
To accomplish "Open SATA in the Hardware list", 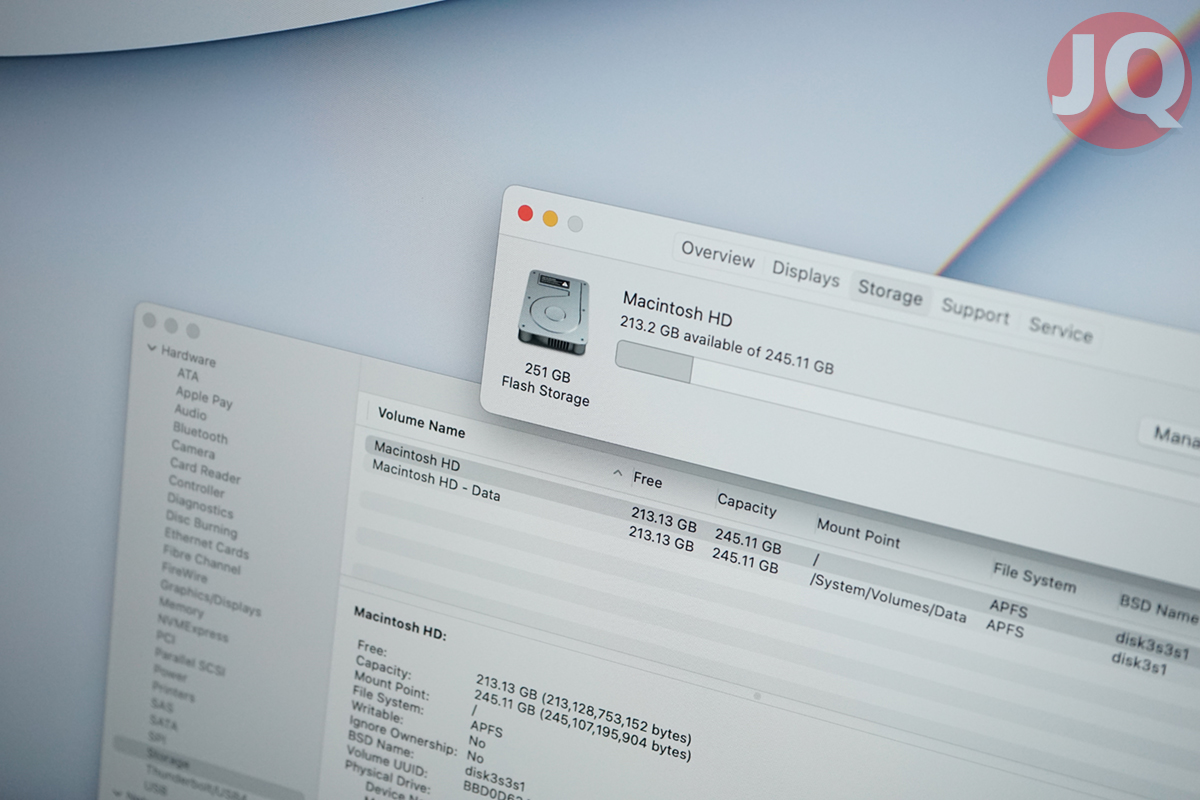I will (x=164, y=722).
